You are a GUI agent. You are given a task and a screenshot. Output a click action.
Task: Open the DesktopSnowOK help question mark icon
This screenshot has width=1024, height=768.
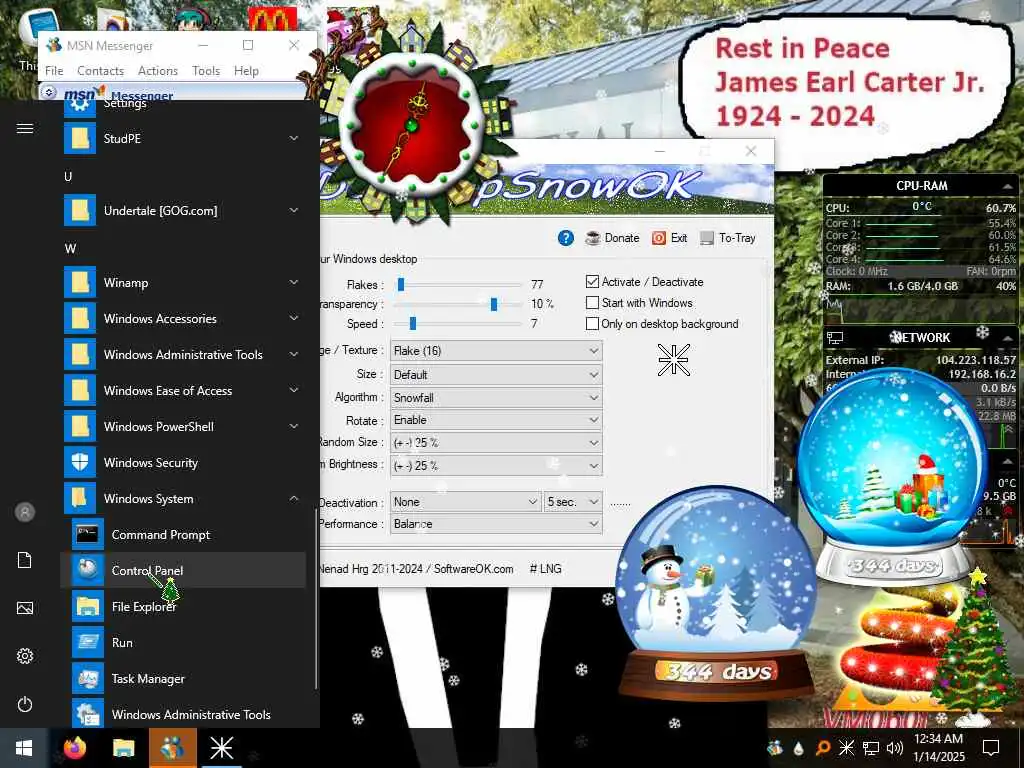[566, 238]
